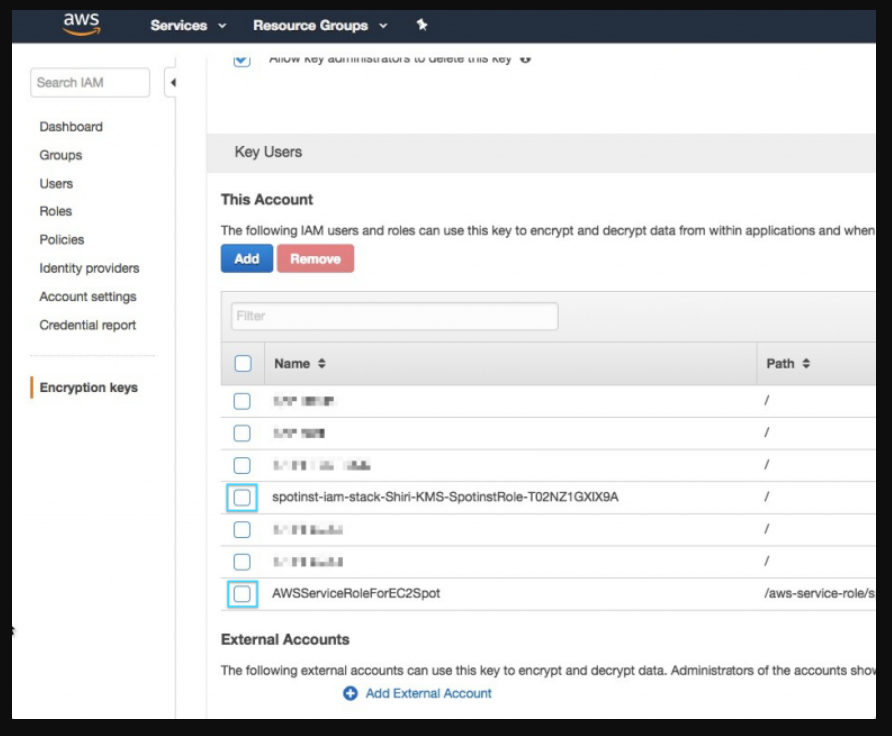Sort the list by Path column arrows
This screenshot has height=736, width=892.
point(806,364)
